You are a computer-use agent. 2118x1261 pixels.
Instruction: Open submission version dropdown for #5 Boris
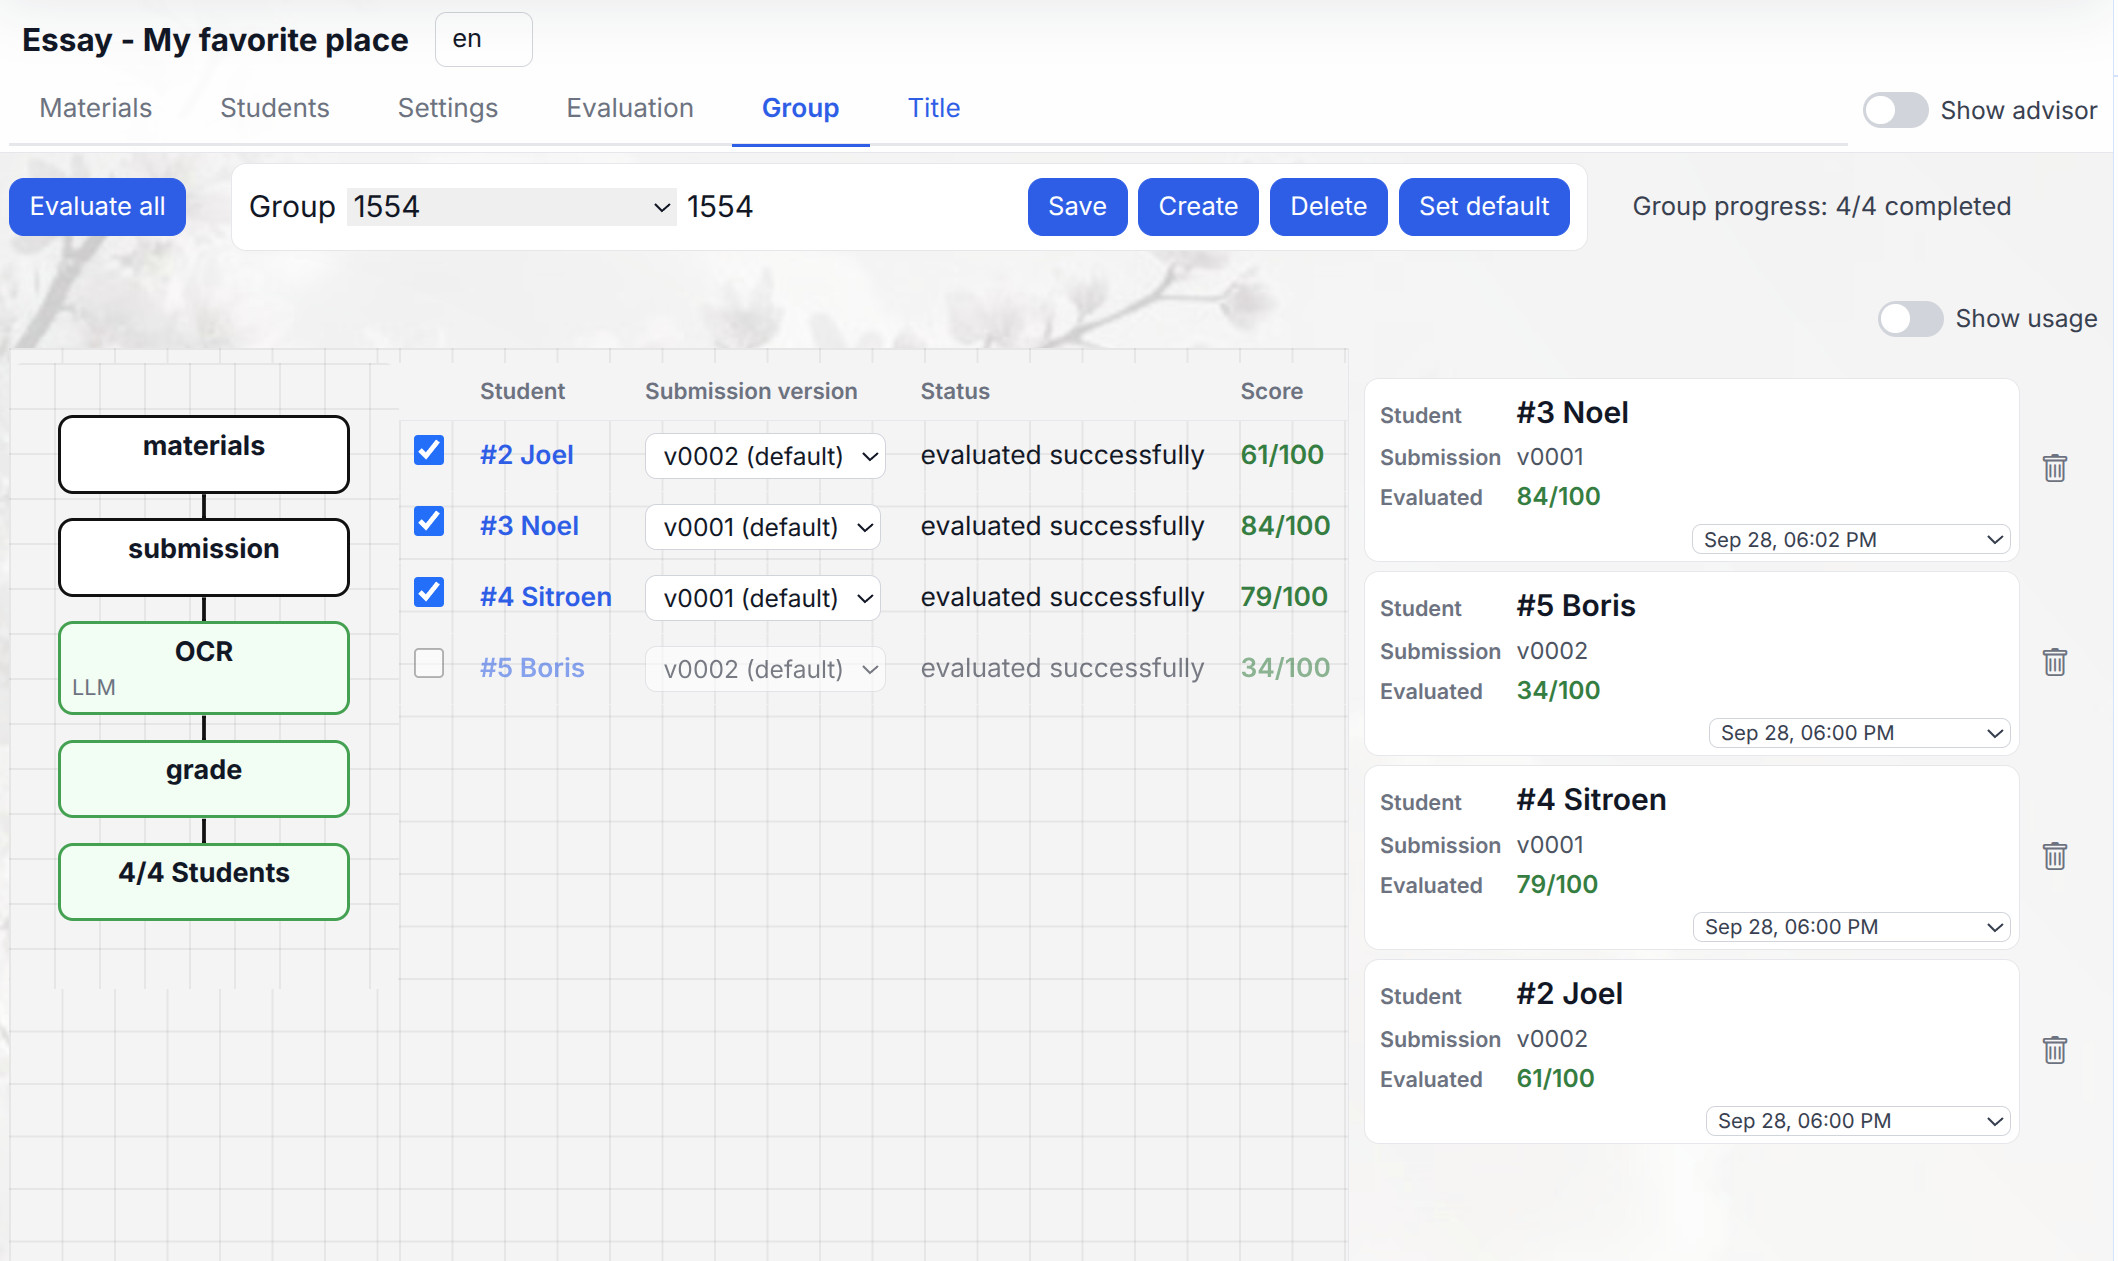click(765, 669)
